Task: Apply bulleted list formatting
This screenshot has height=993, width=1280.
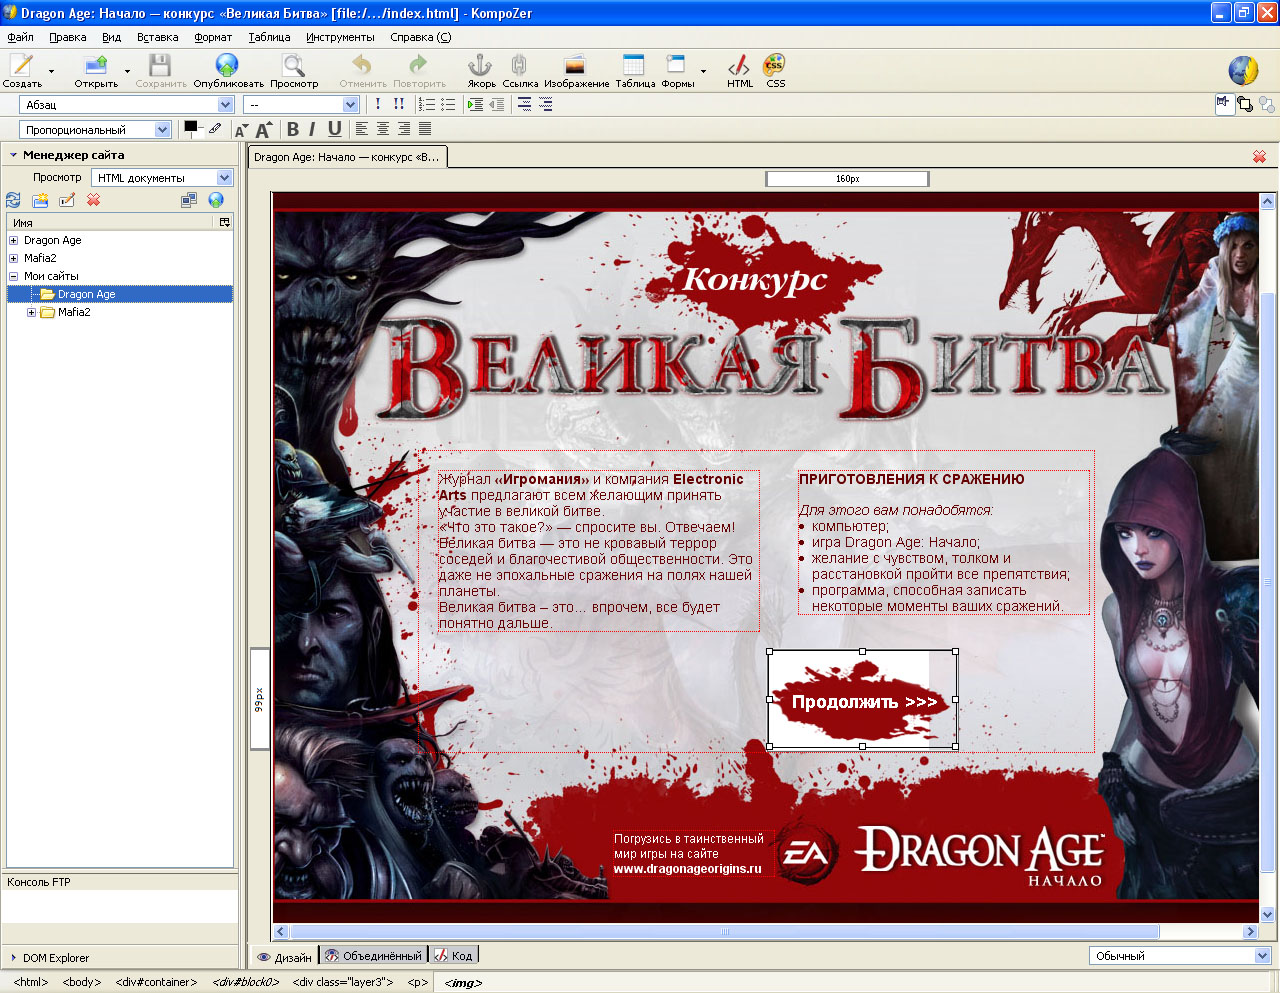Action: (448, 104)
